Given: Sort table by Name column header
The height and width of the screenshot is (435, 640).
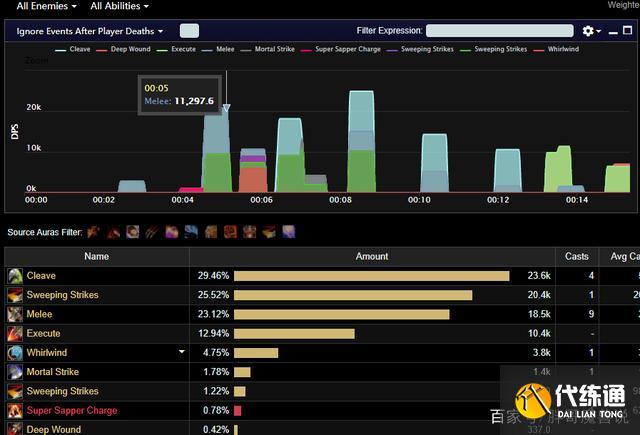Looking at the screenshot, I should pos(96,256).
